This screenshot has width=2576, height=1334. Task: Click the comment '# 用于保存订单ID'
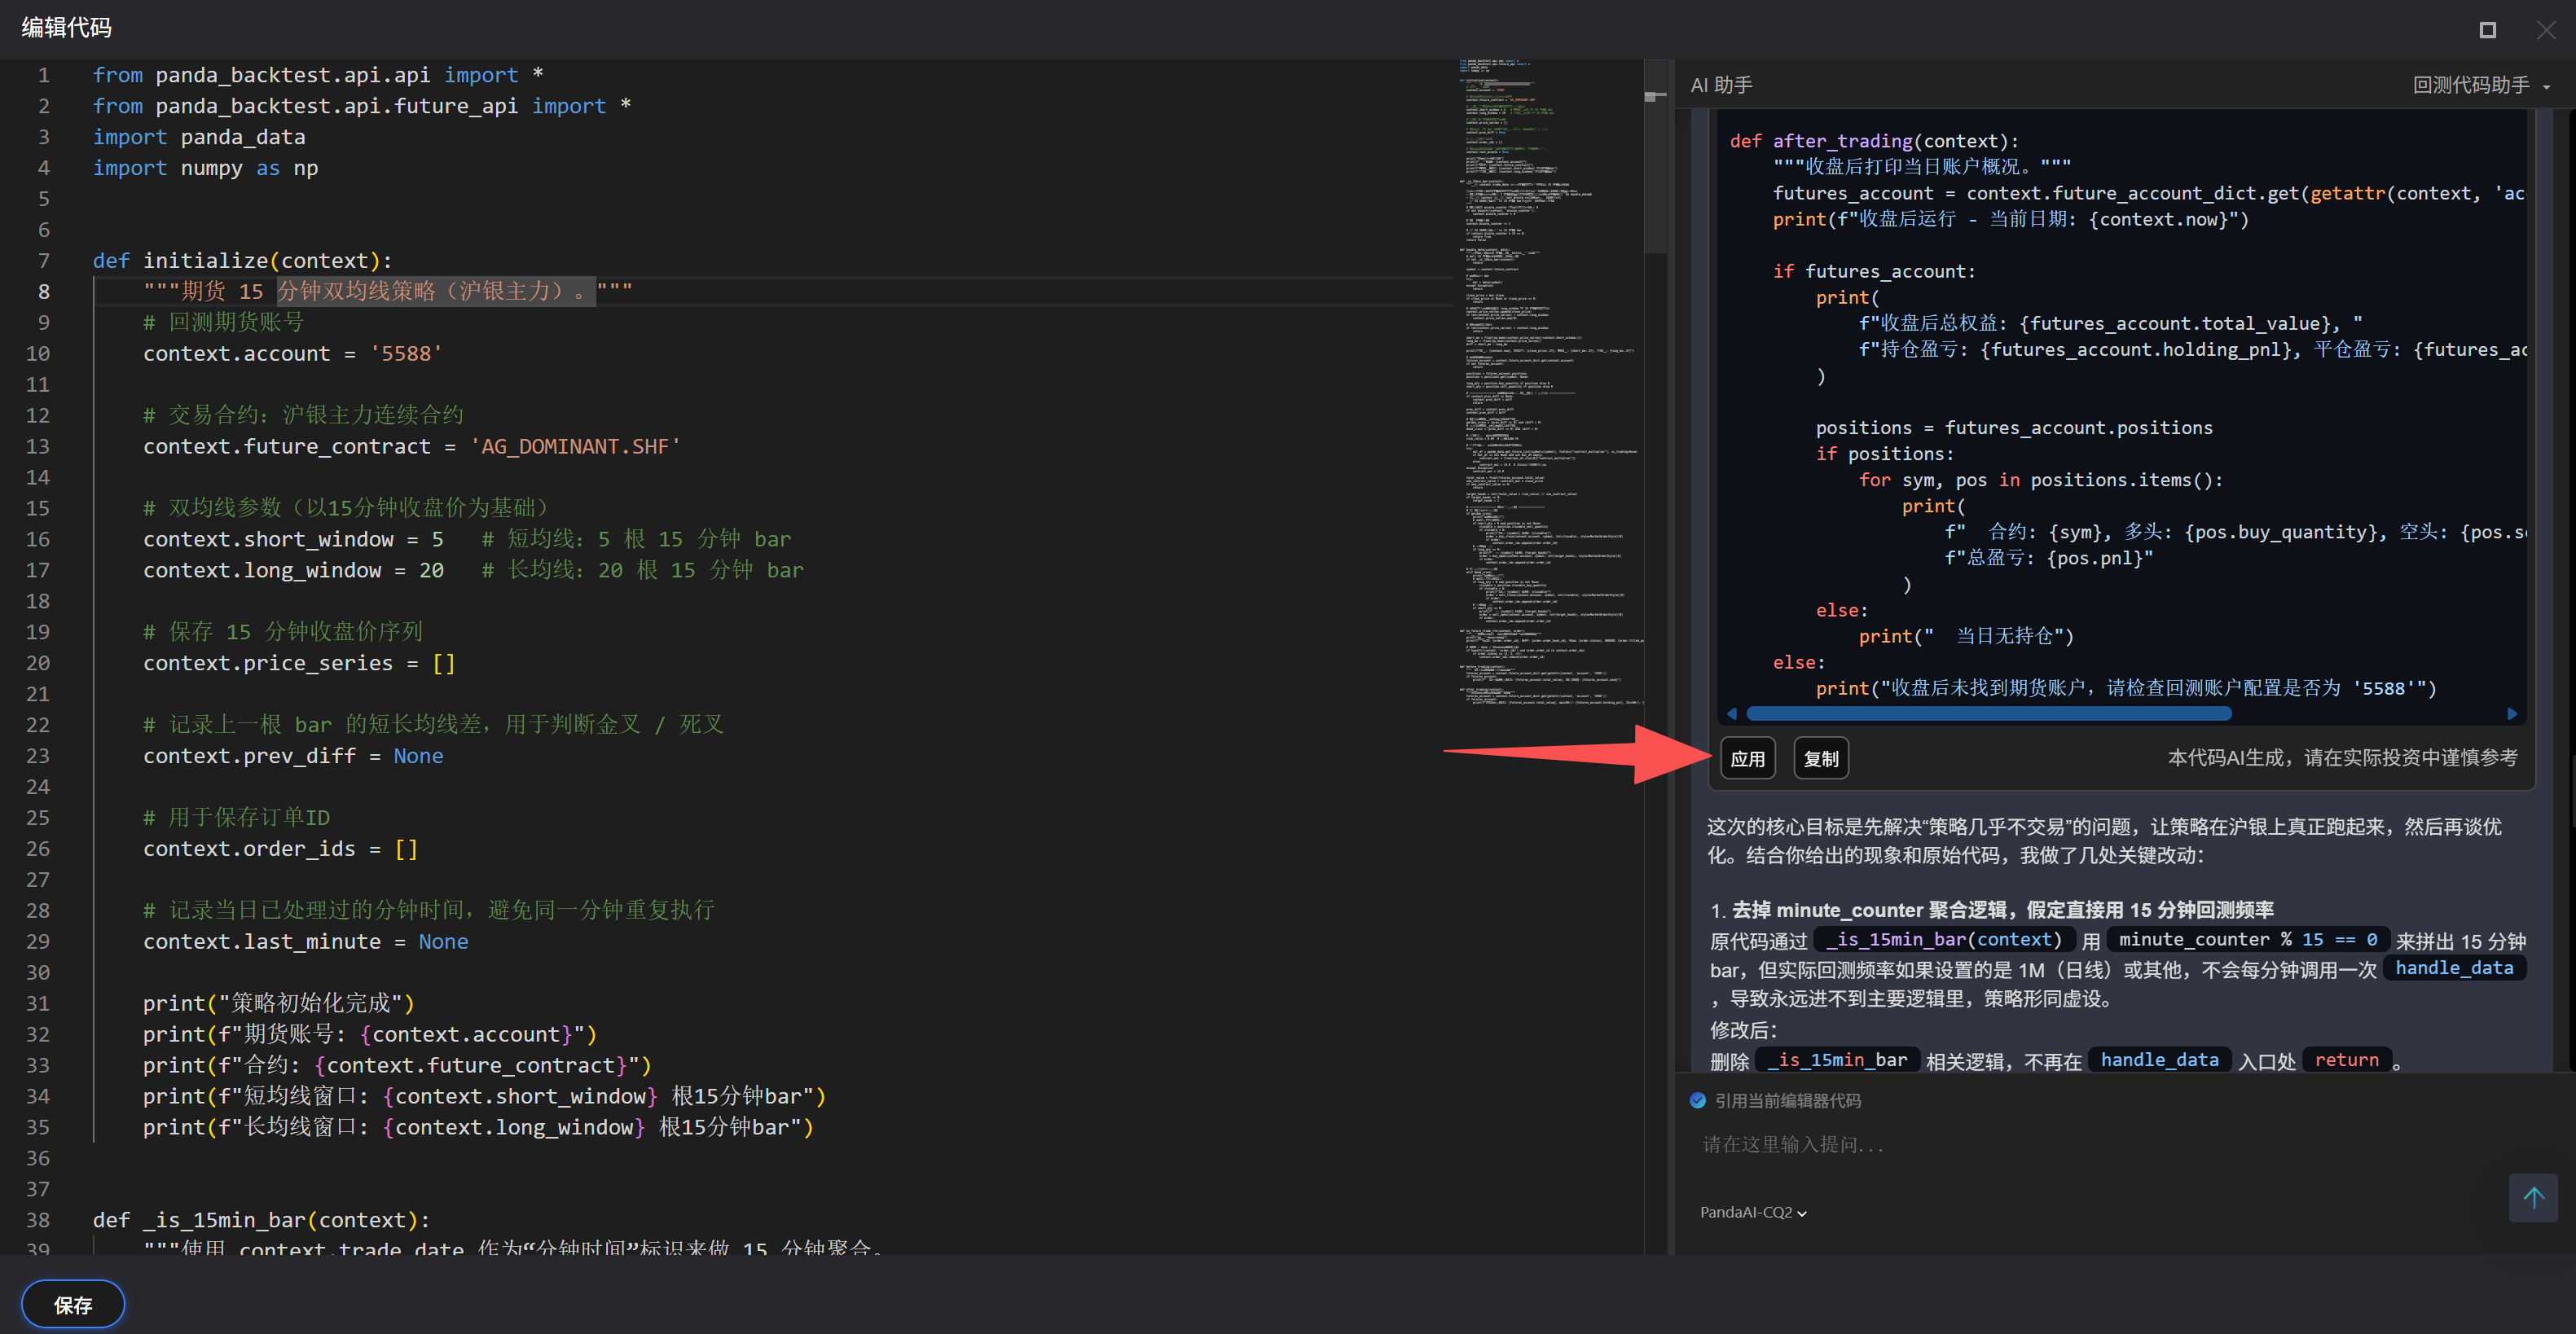pyautogui.click(x=236, y=818)
